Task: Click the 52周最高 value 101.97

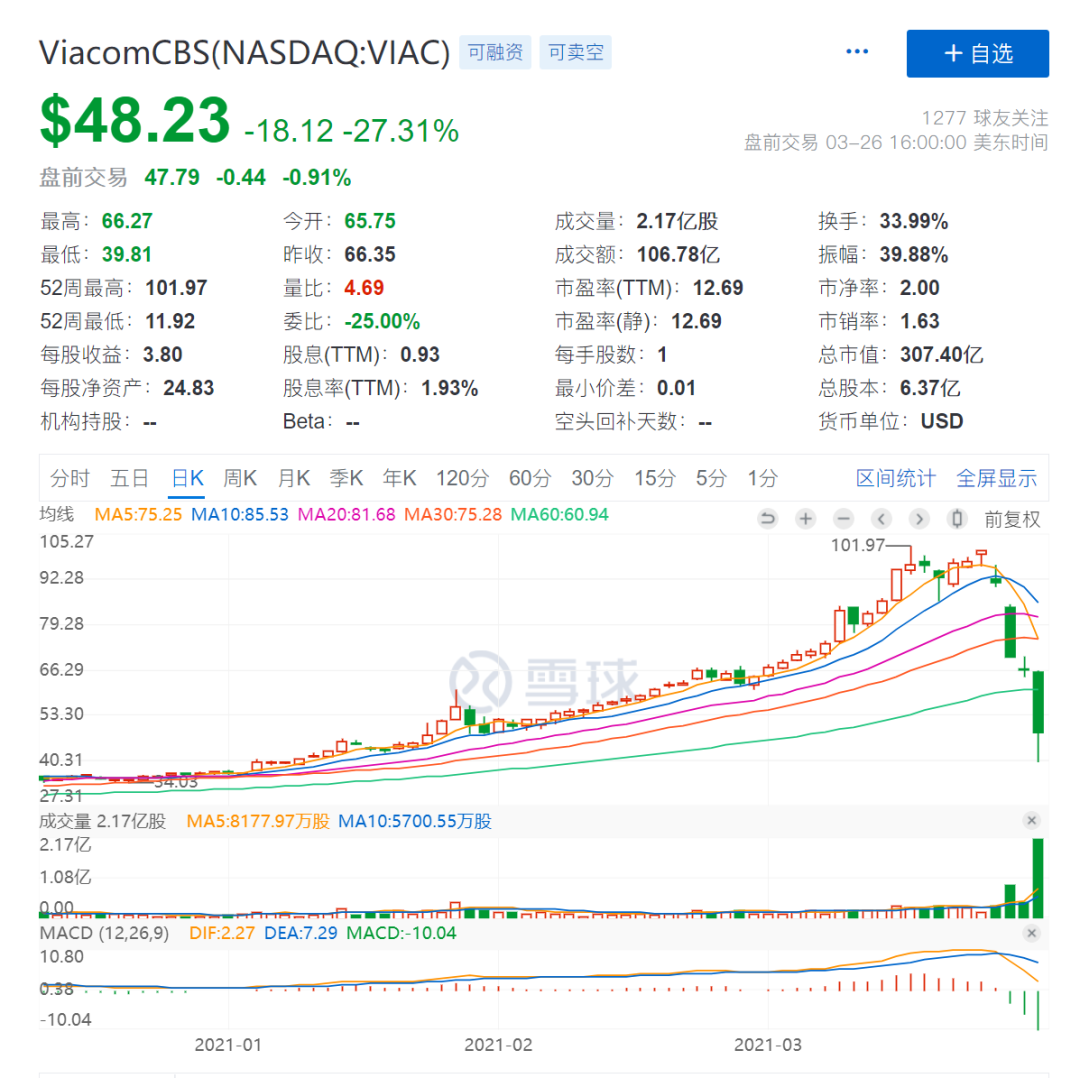Action: 176,288
